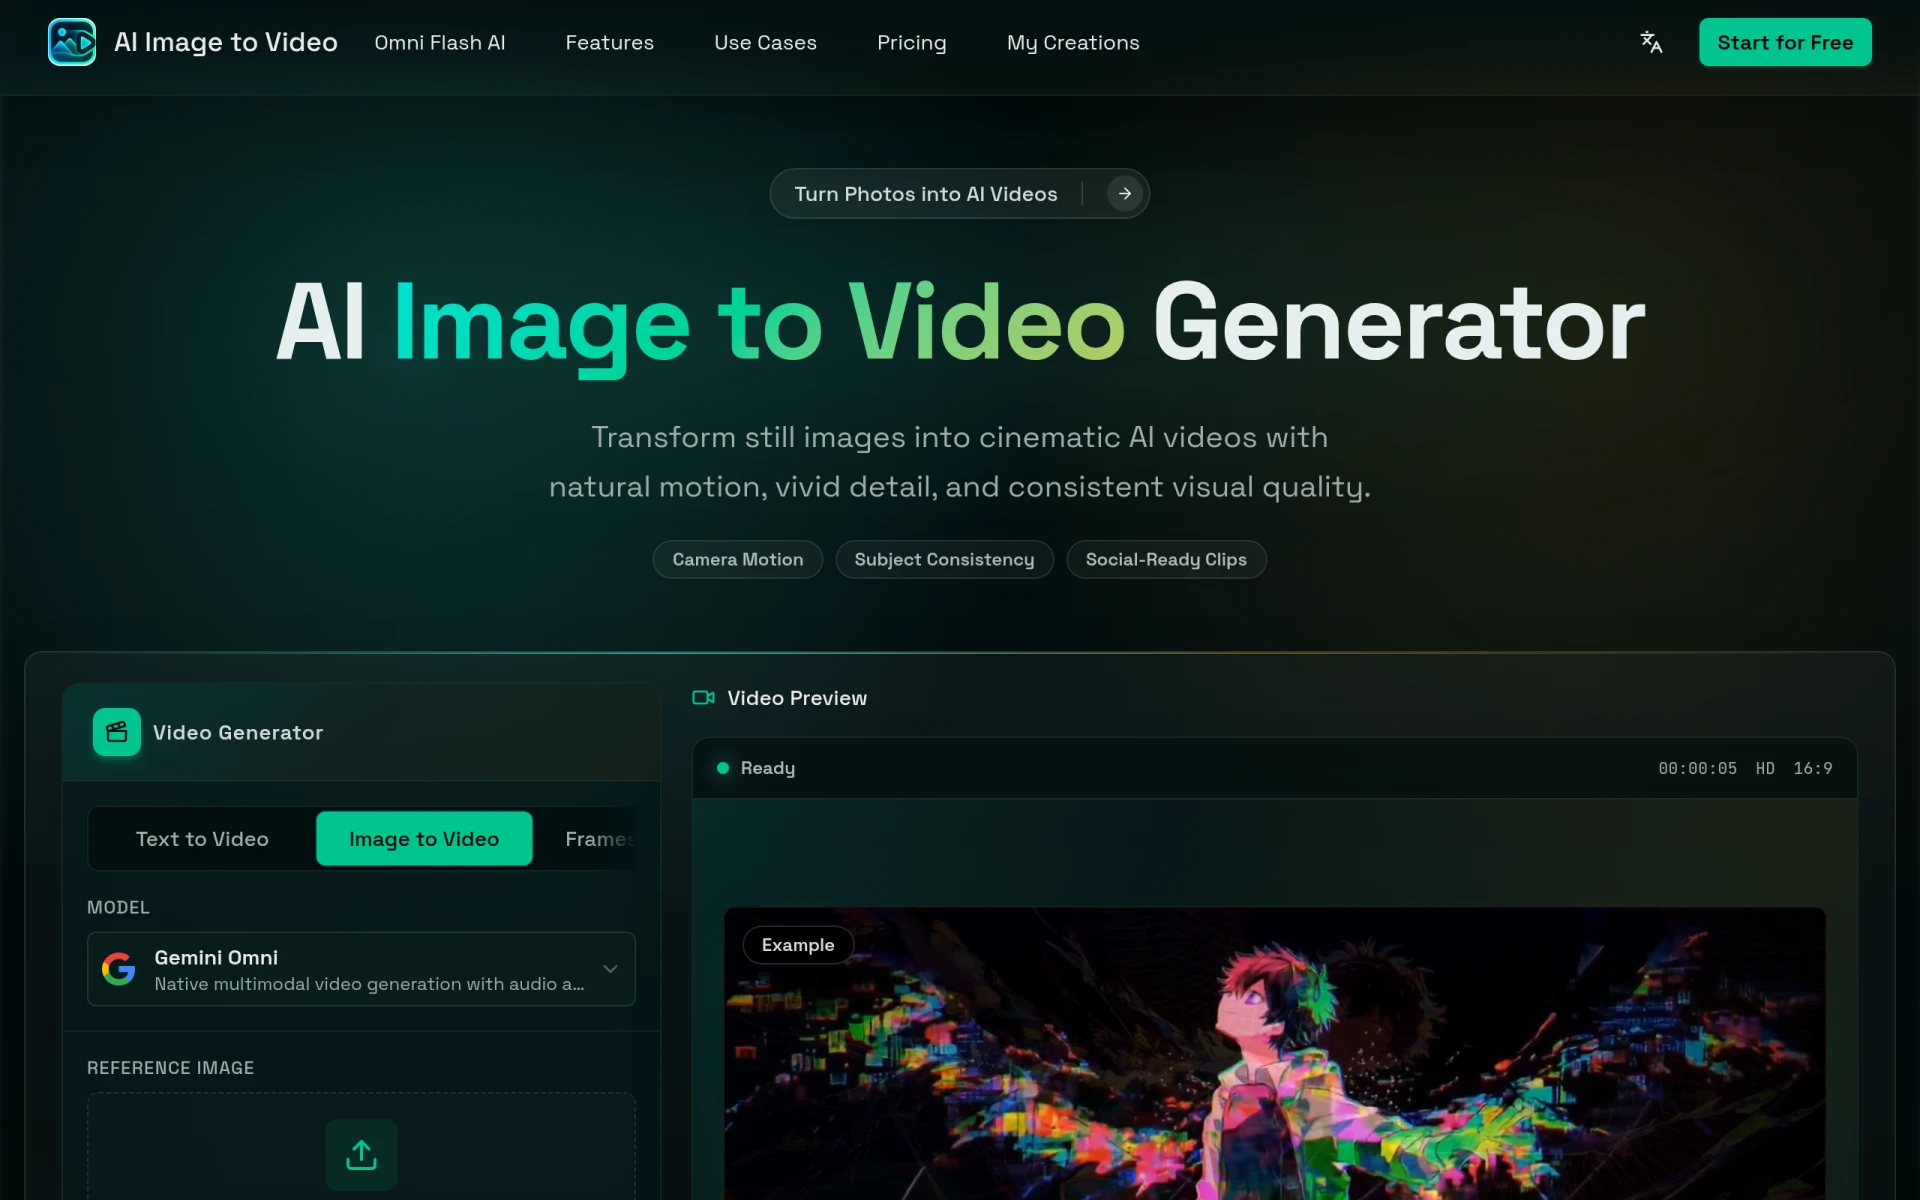This screenshot has height=1200, width=1920.
Task: Click the Turn Photos into AI Videos pill
Action: (959, 194)
